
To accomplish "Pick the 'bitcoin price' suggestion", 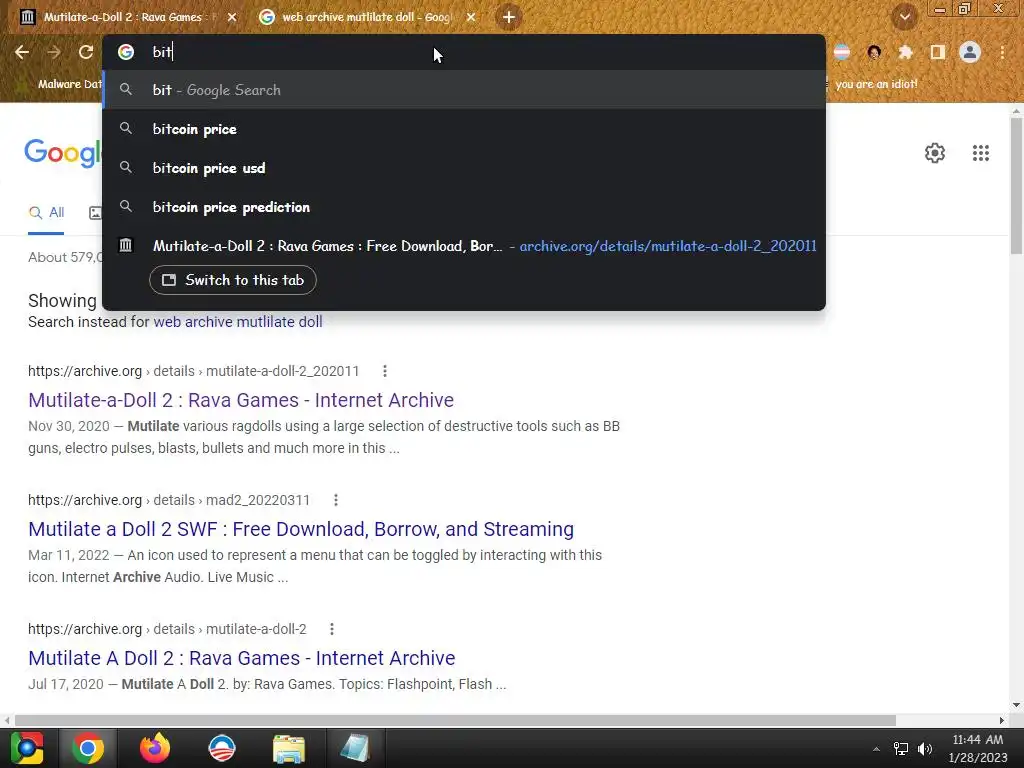I will [x=464, y=129].
